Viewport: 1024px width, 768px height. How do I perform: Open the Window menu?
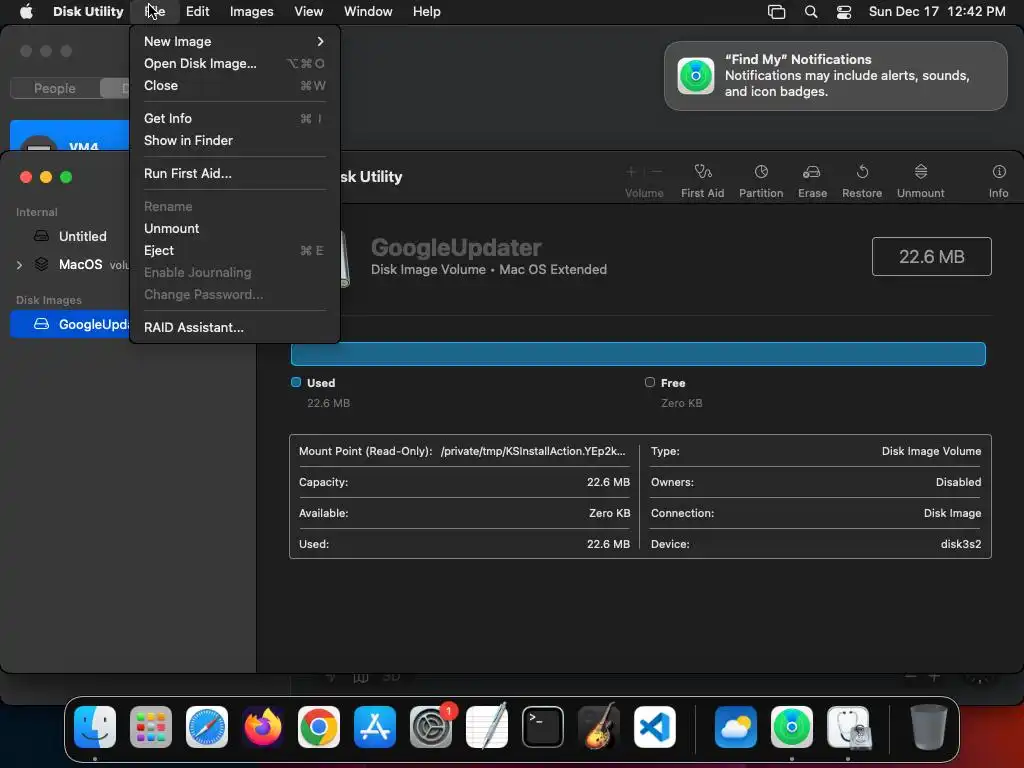click(368, 12)
